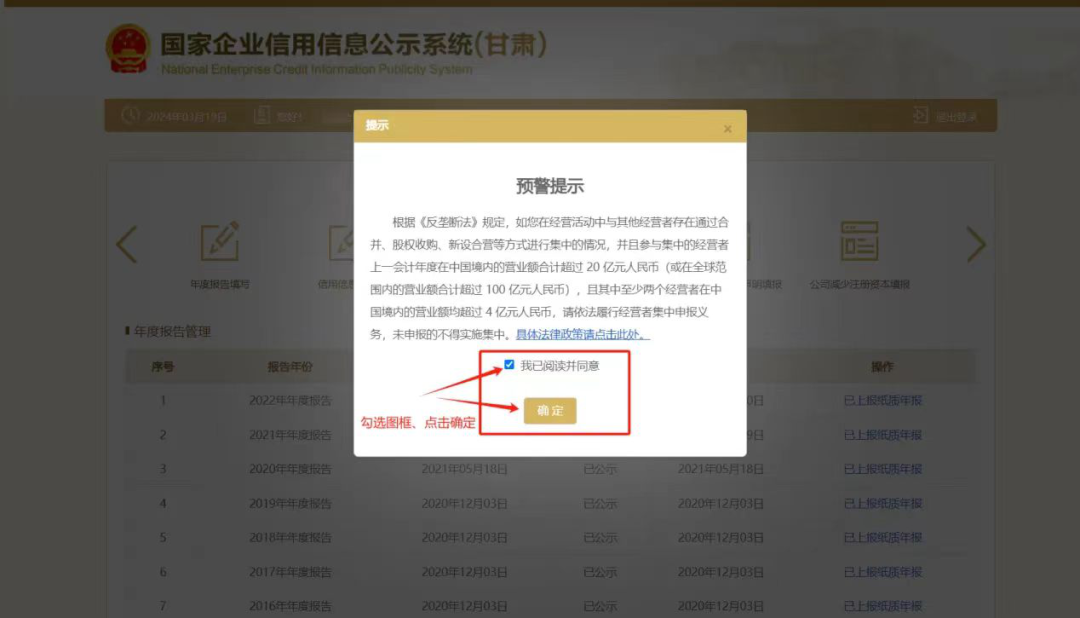
Task: Click the 报告年份 column header
Action: pos(290,367)
